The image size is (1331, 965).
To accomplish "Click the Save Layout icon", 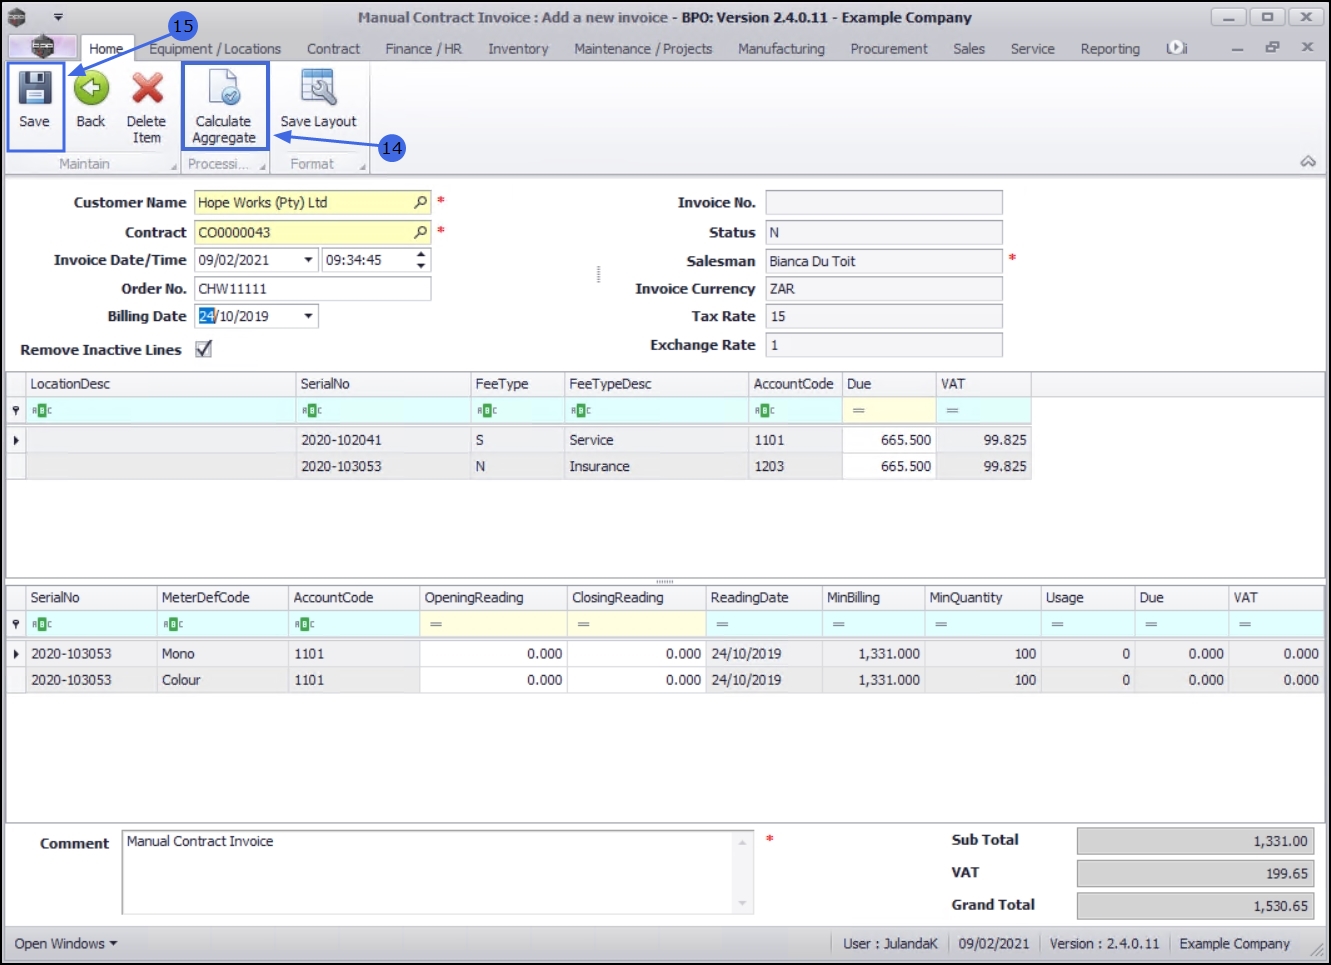I will tap(318, 89).
